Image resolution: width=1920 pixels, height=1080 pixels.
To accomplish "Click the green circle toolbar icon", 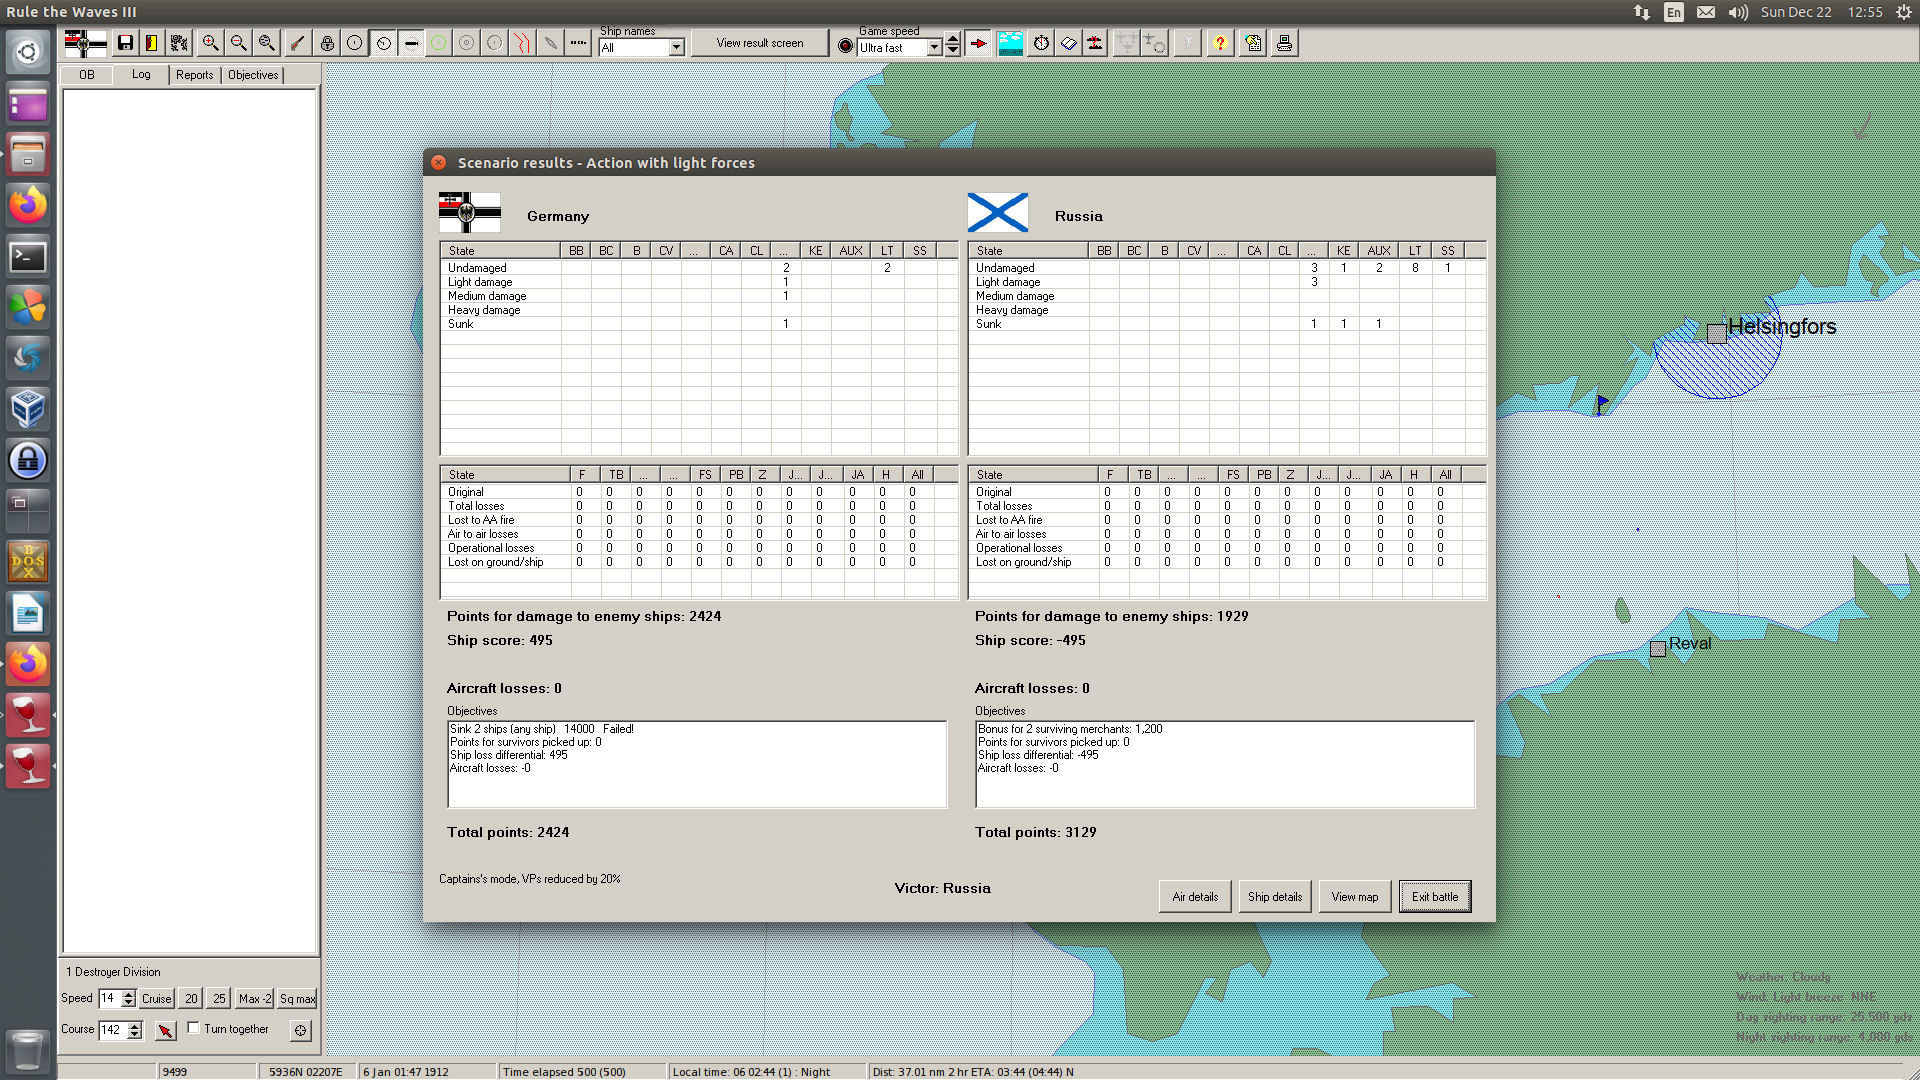I will tap(438, 43).
